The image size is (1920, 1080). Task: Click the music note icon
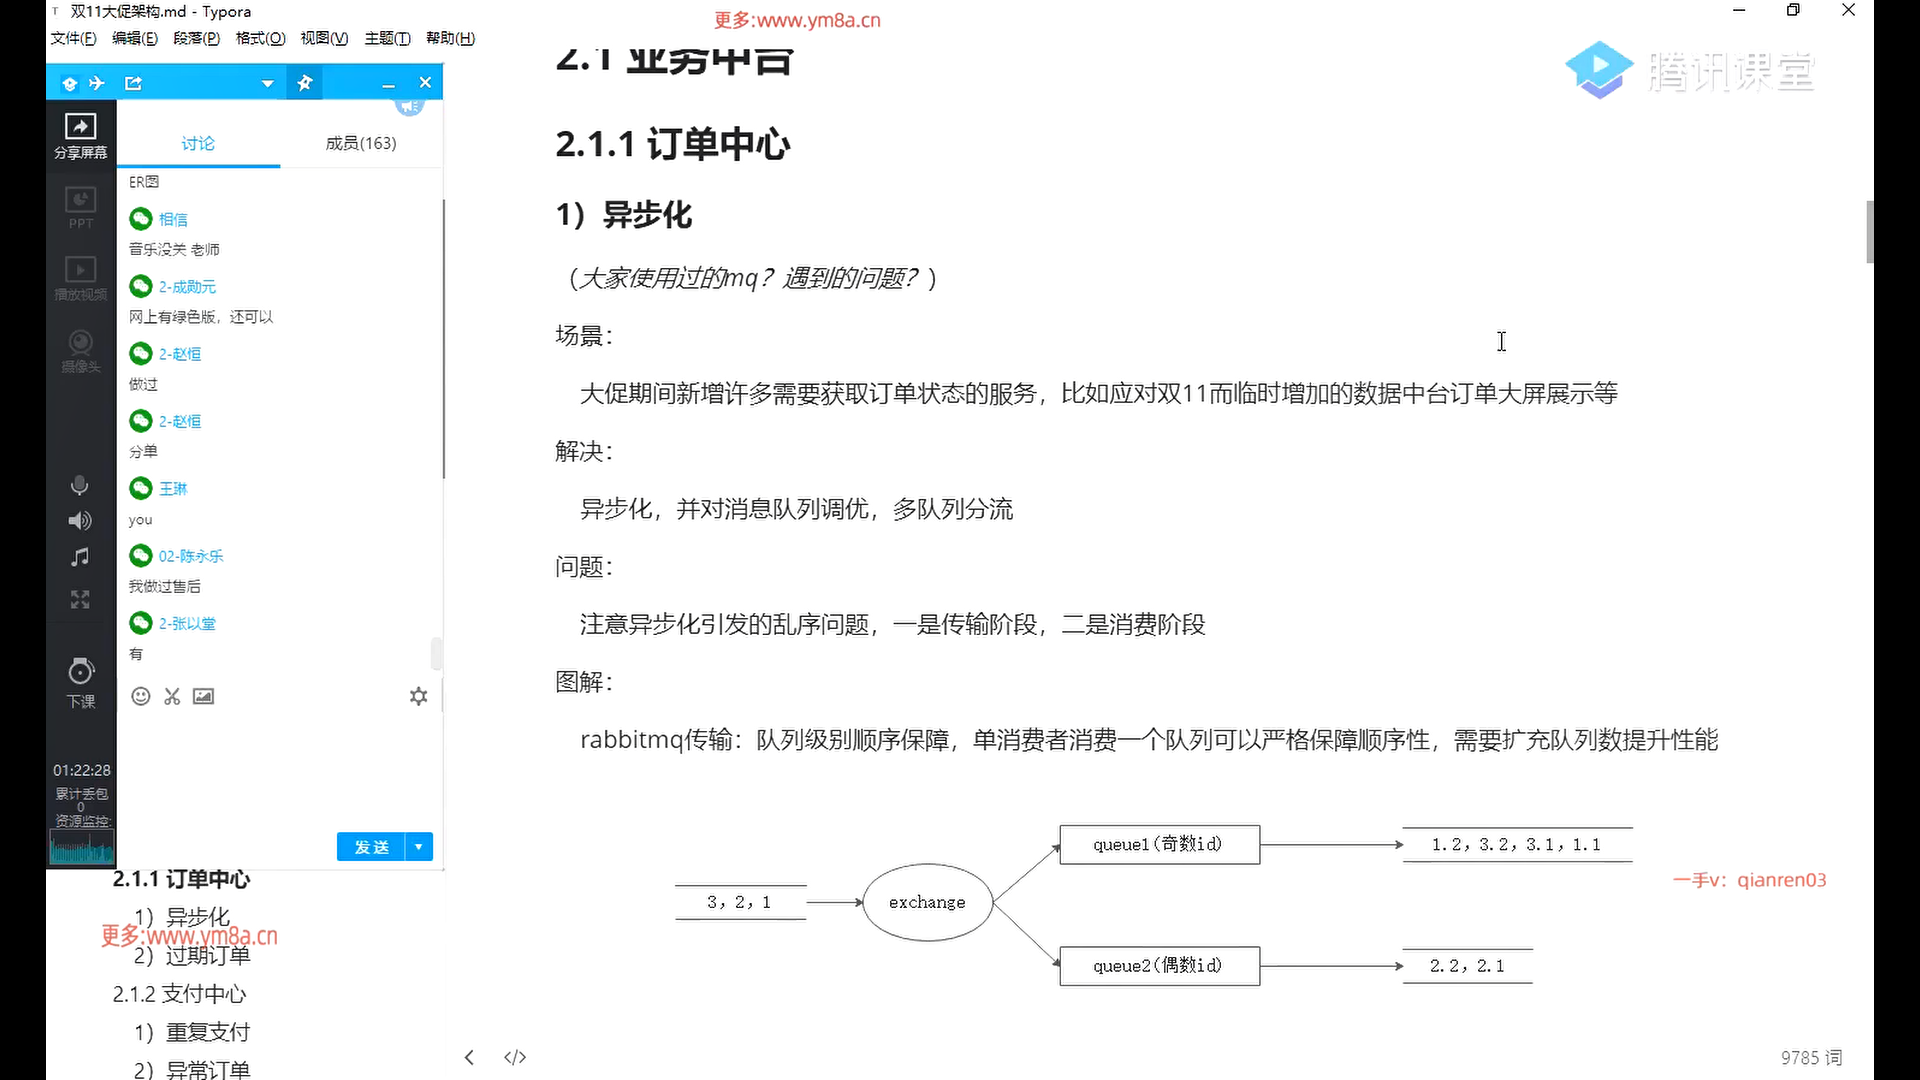tap(80, 557)
